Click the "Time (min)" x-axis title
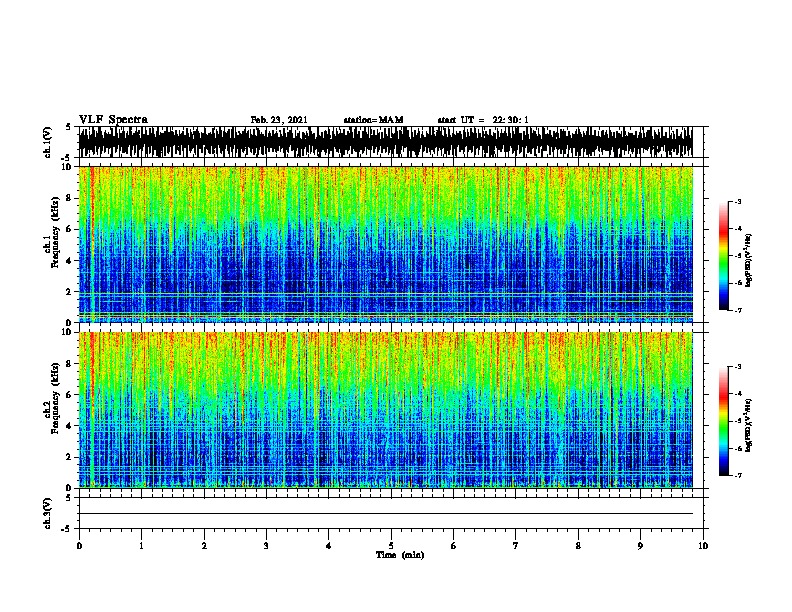 (400, 555)
